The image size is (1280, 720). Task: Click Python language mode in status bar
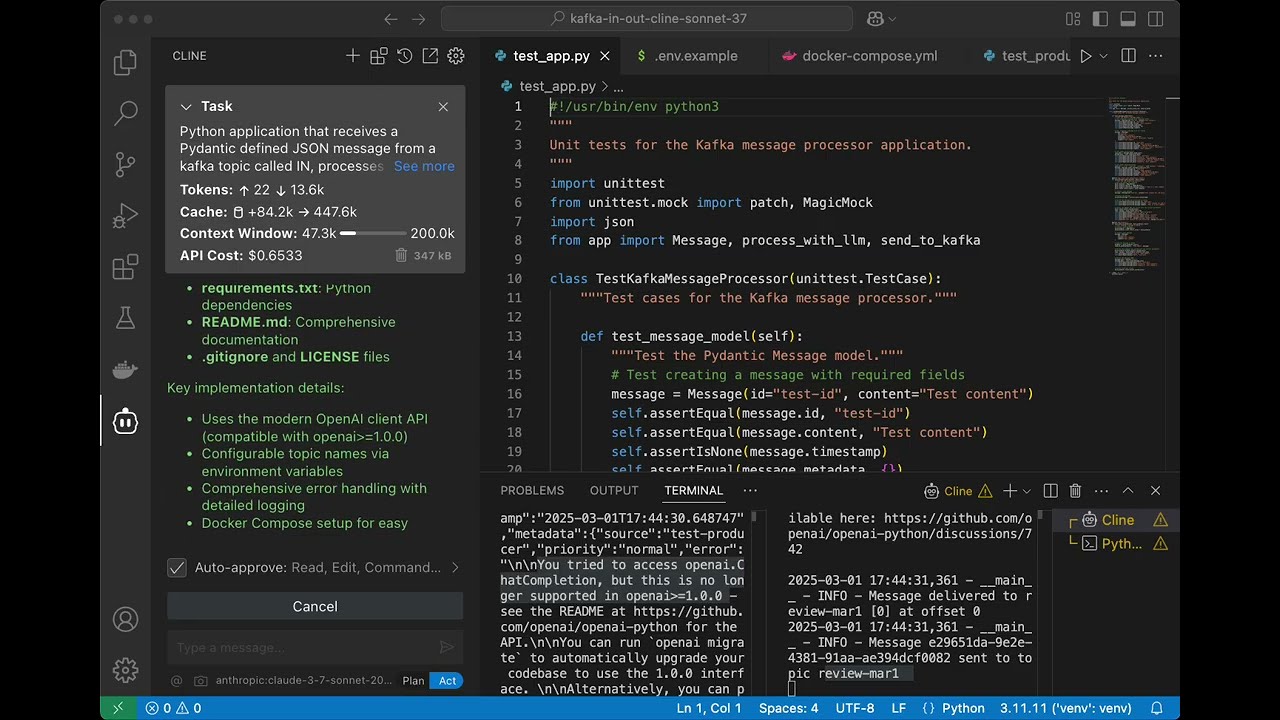pyautogui.click(x=964, y=708)
